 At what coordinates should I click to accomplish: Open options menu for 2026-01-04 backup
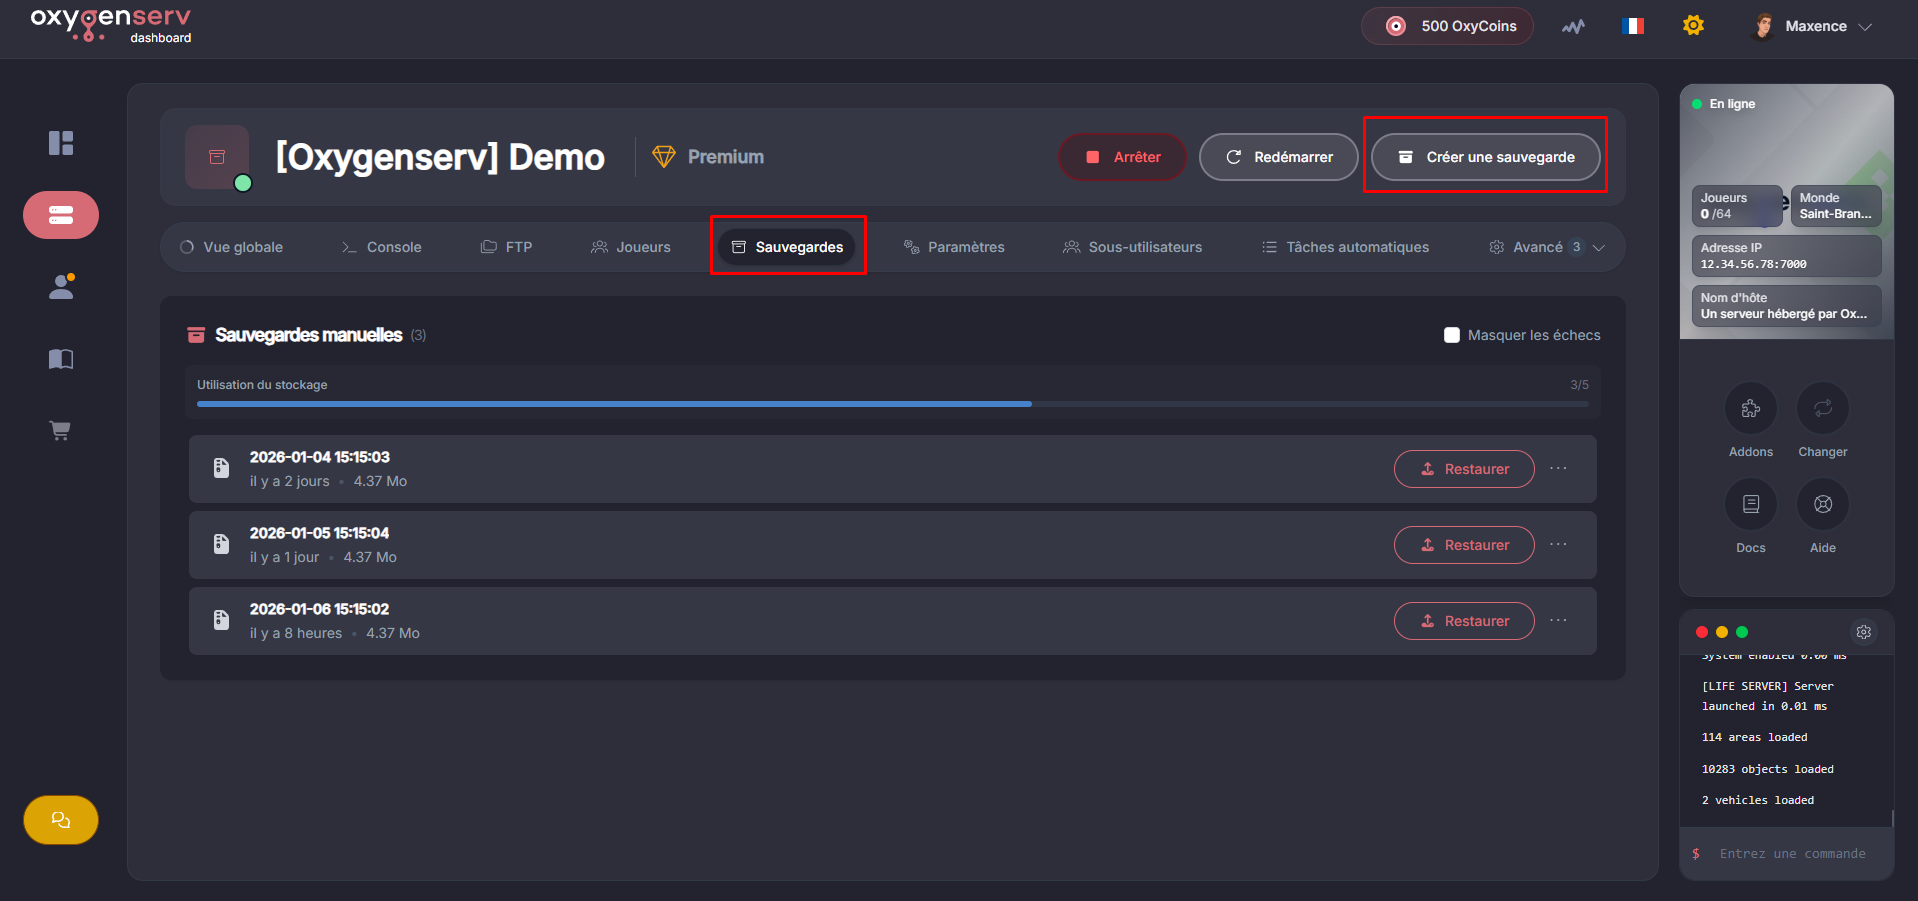pos(1558,469)
